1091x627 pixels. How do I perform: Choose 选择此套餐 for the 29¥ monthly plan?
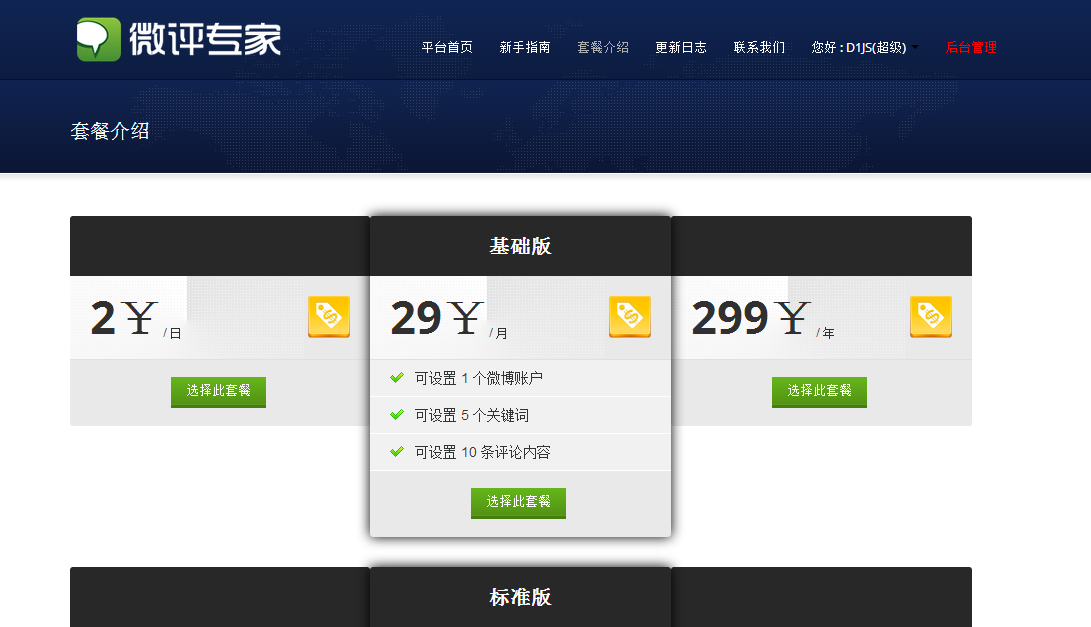pyautogui.click(x=518, y=502)
